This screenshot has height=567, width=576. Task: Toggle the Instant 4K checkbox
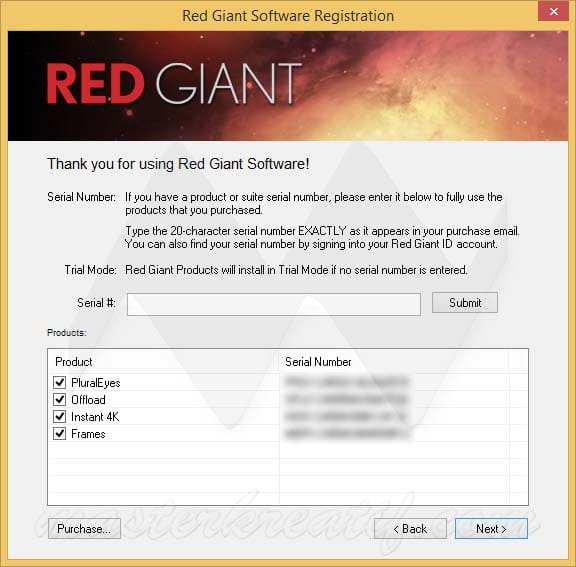60,416
